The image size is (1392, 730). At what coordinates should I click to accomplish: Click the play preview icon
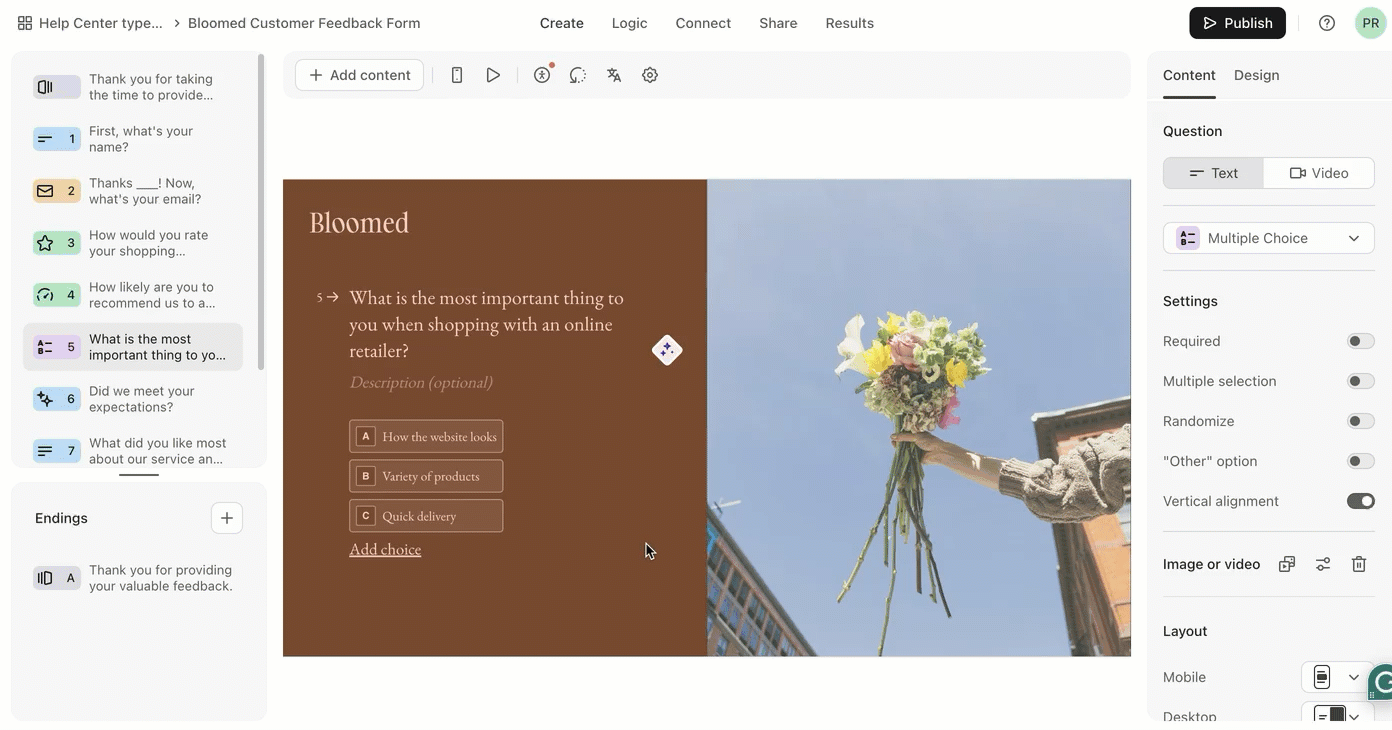pos(493,75)
